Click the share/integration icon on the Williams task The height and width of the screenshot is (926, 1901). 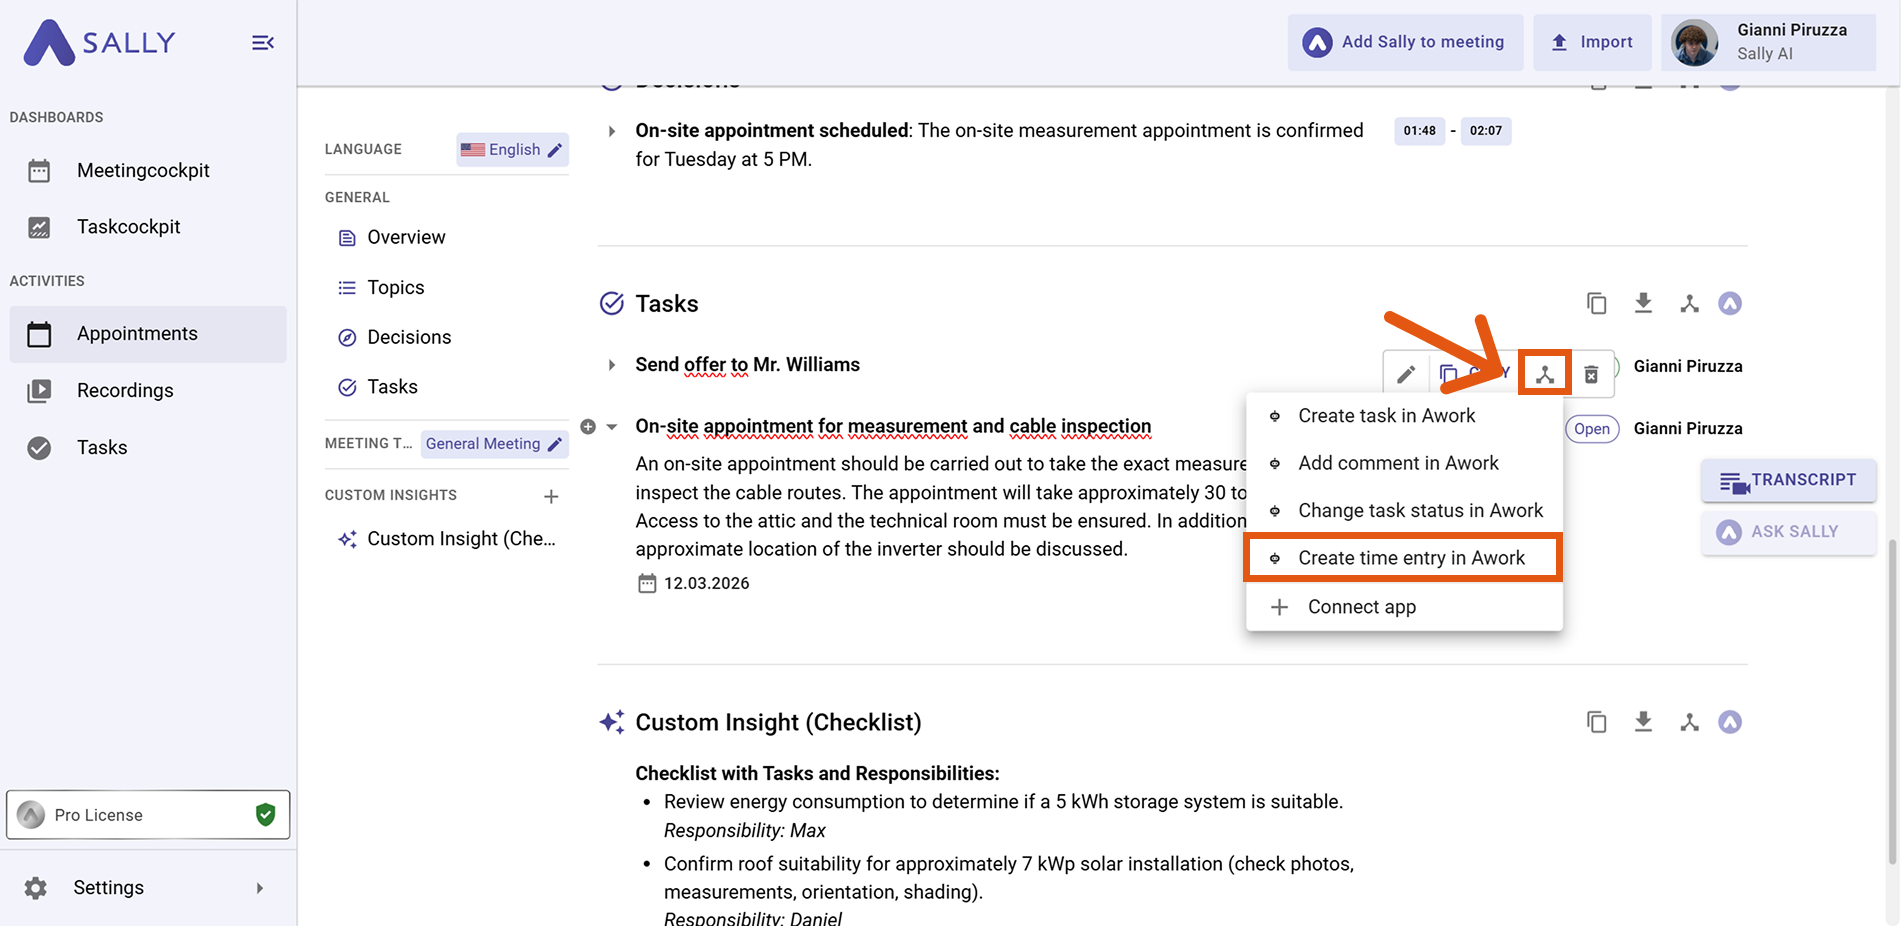(1544, 374)
